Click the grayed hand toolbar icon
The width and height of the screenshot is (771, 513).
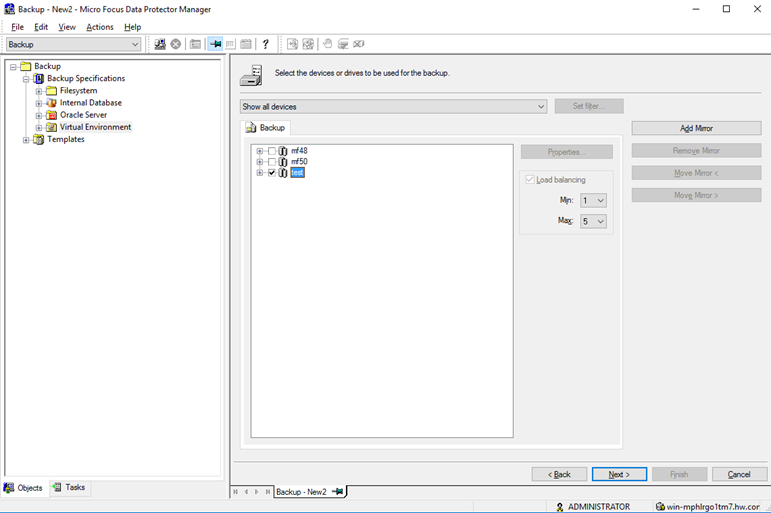(x=327, y=44)
